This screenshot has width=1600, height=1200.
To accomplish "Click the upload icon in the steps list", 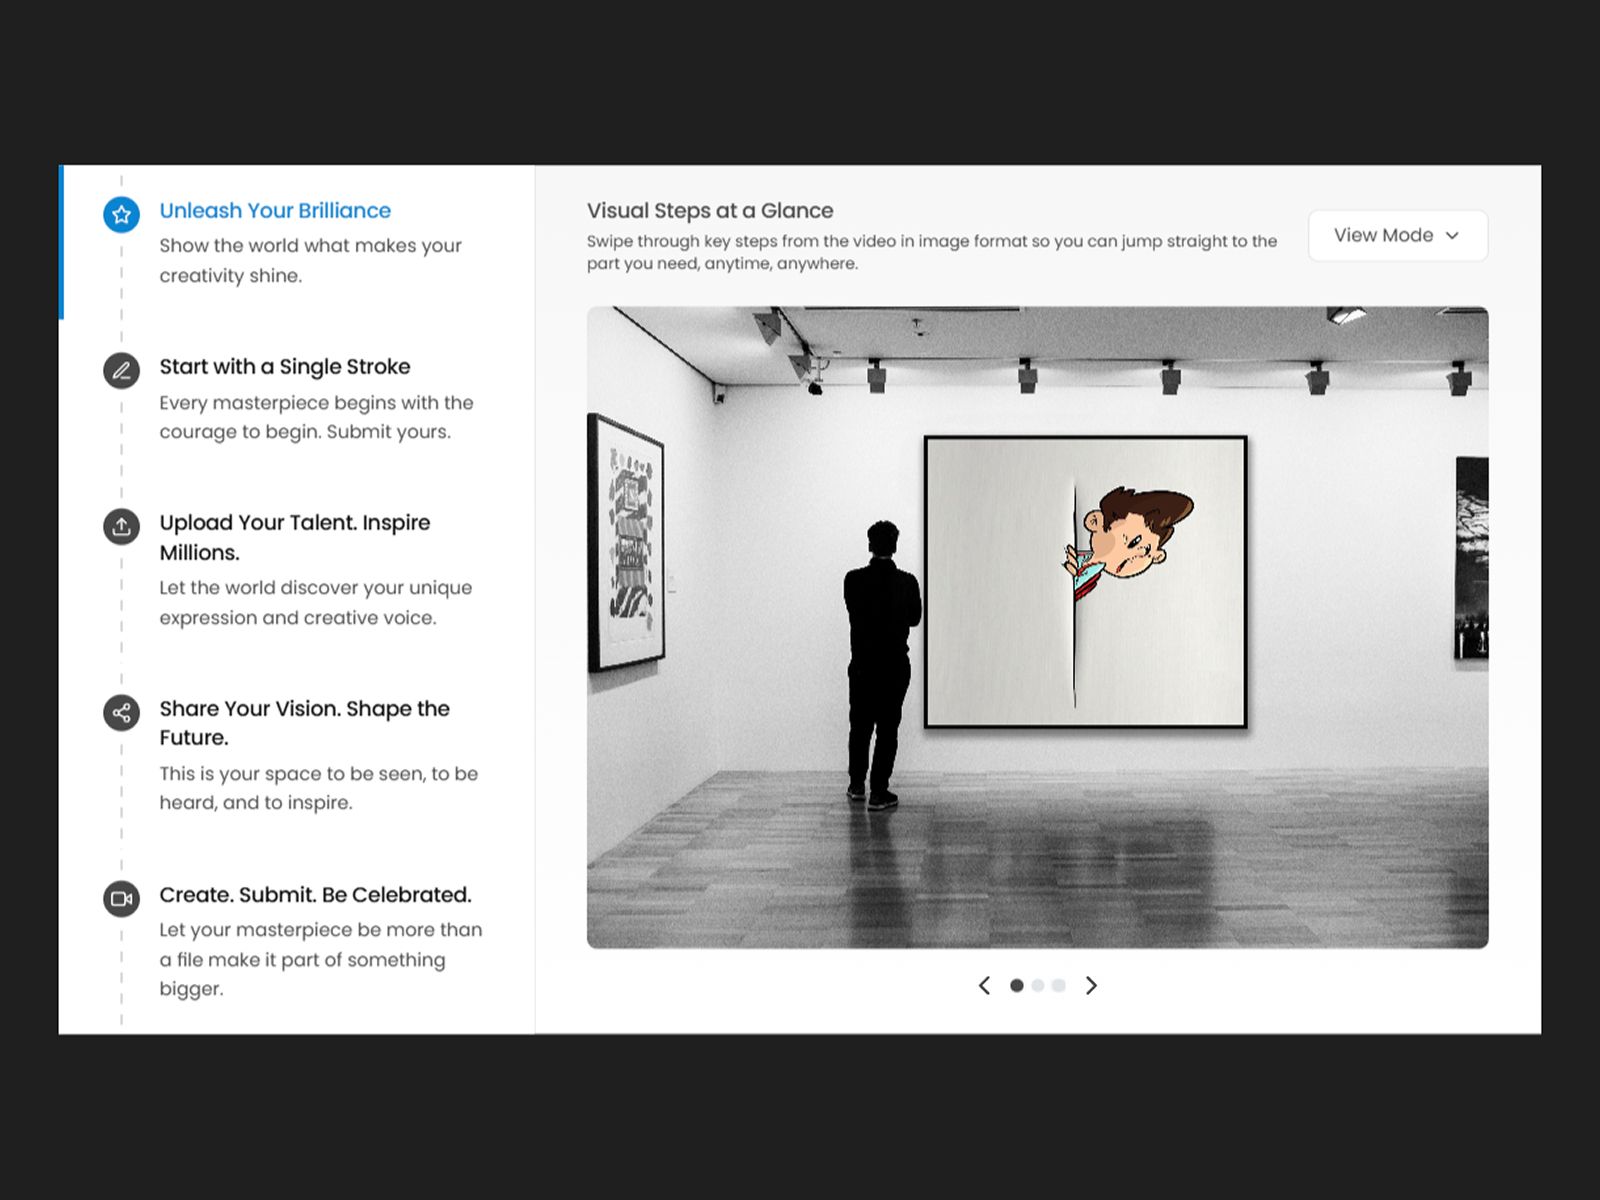I will click(x=121, y=526).
